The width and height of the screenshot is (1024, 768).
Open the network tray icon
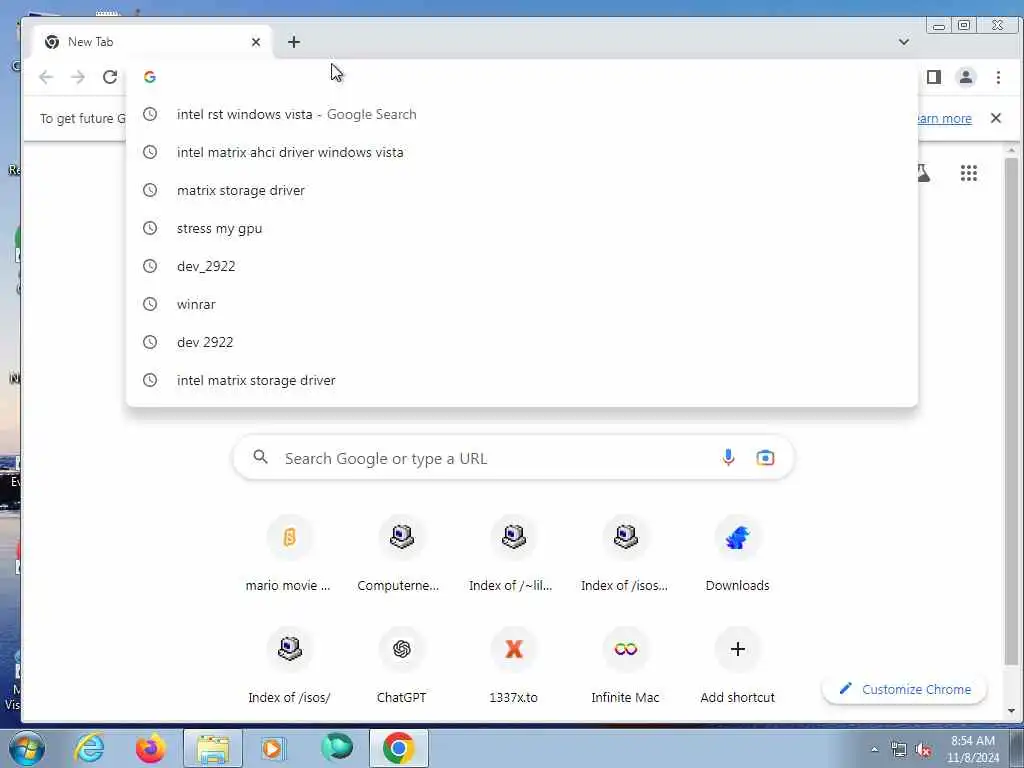pyautogui.click(x=899, y=750)
